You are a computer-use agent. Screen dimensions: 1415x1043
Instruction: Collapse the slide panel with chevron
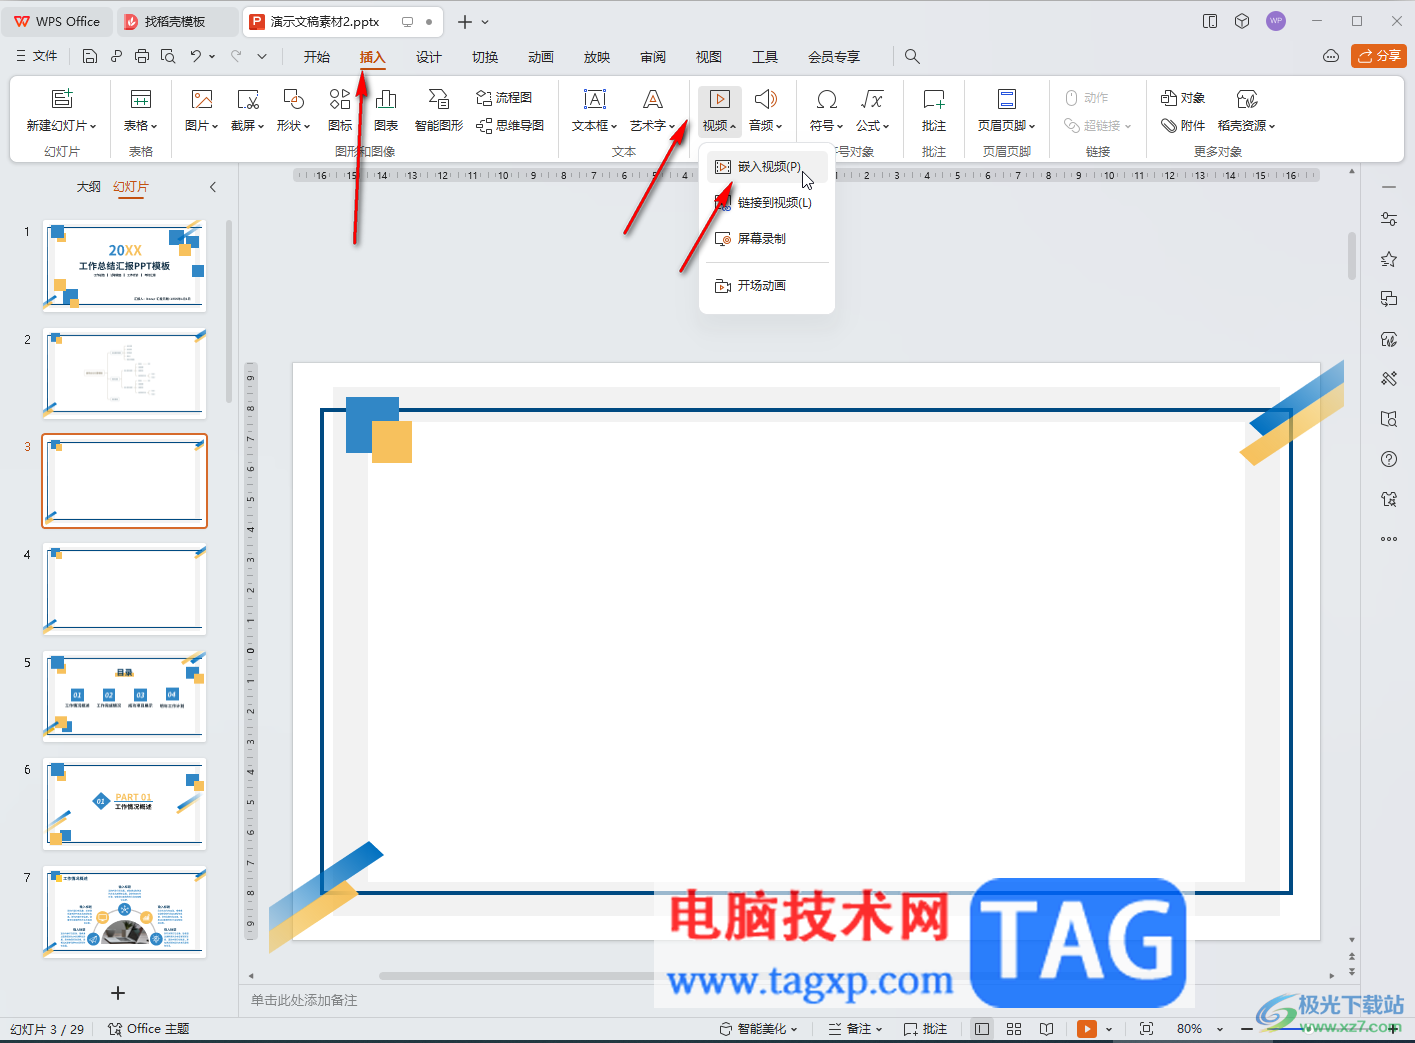pos(213,187)
